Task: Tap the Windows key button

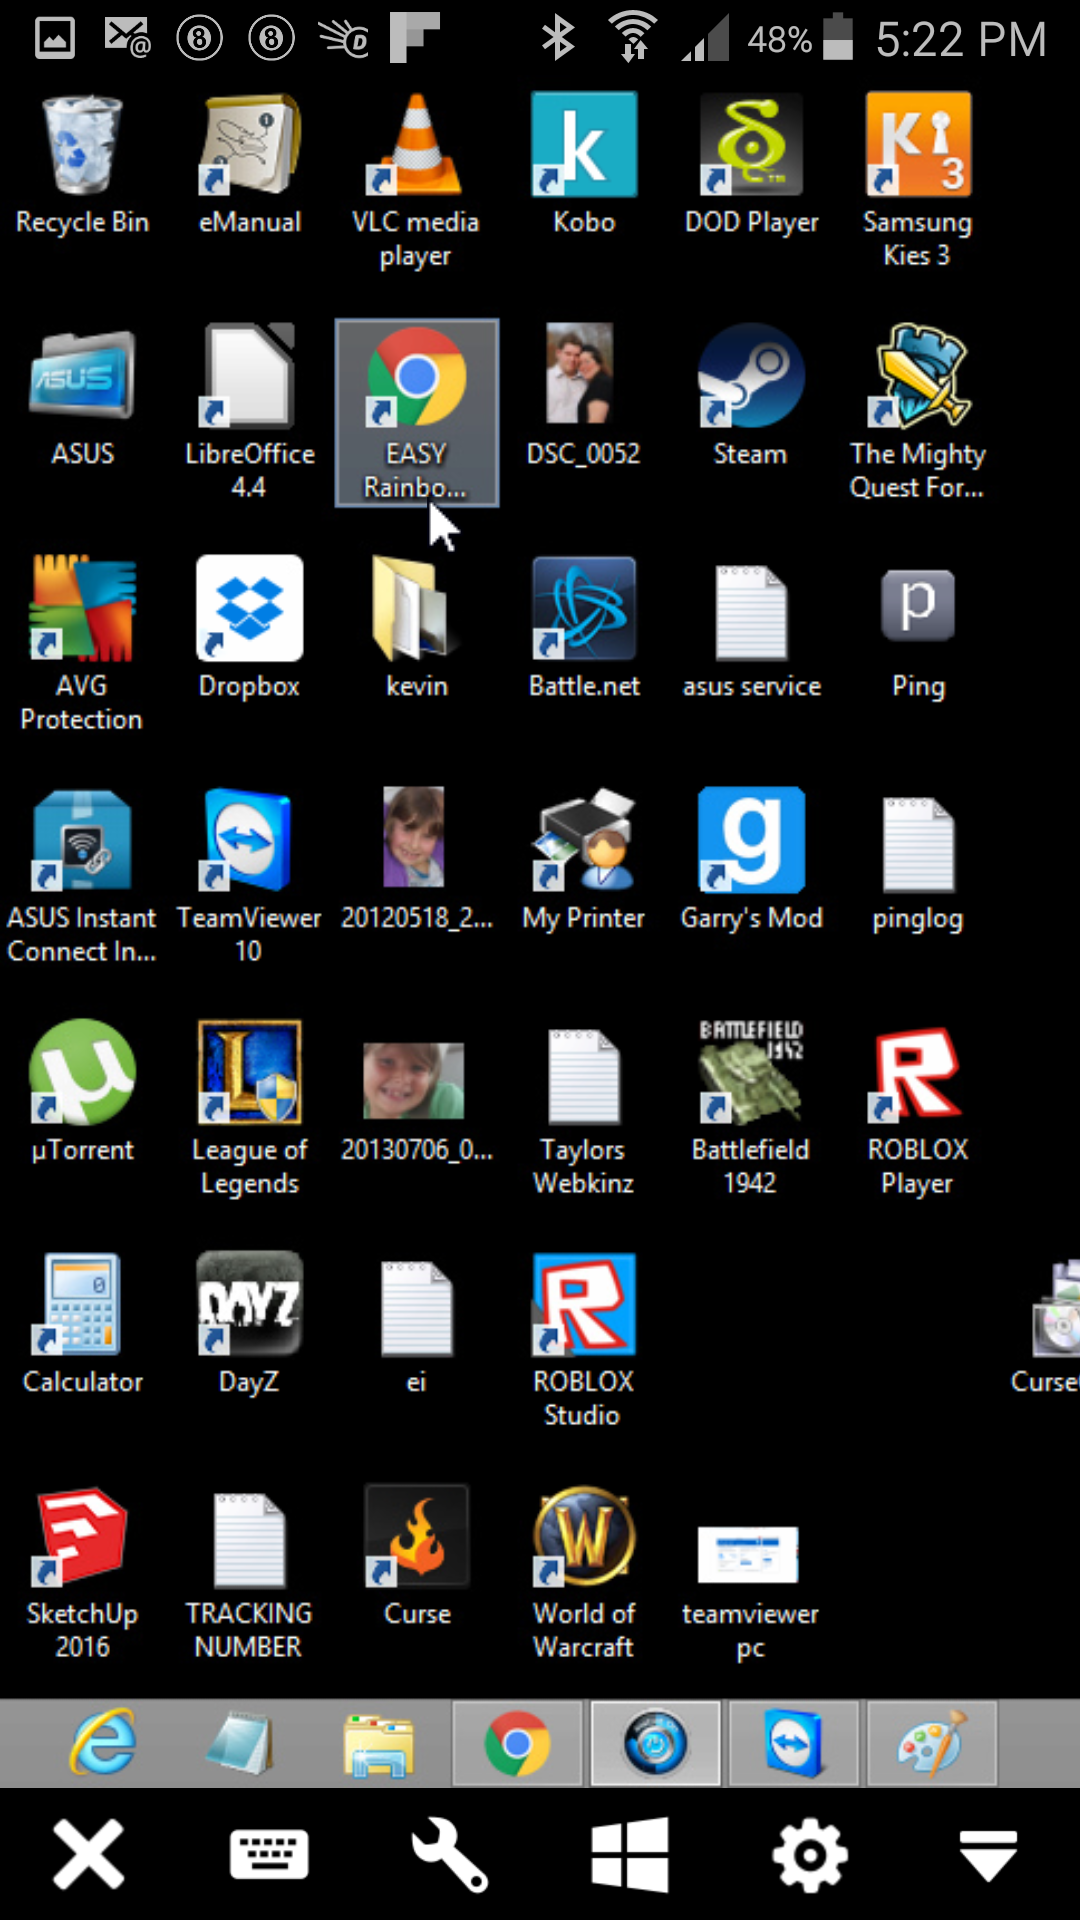Action: pyautogui.click(x=630, y=1855)
